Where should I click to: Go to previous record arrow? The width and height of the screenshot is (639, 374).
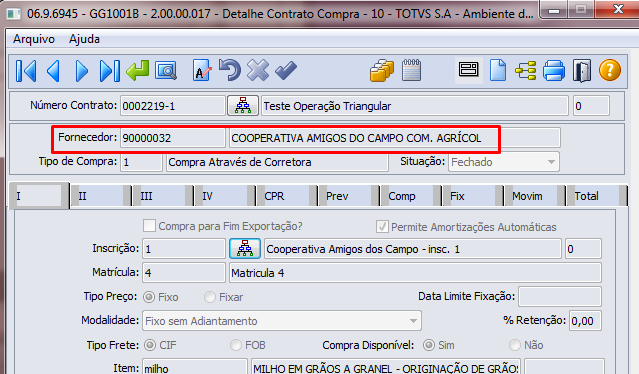tap(53, 71)
